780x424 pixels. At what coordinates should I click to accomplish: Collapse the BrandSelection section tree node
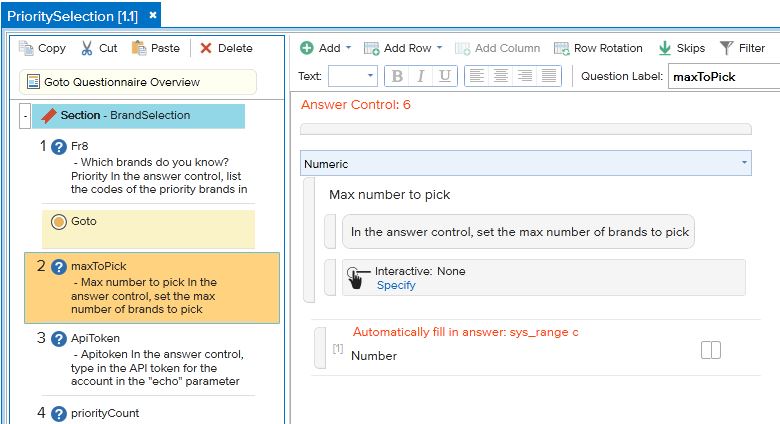click(25, 116)
